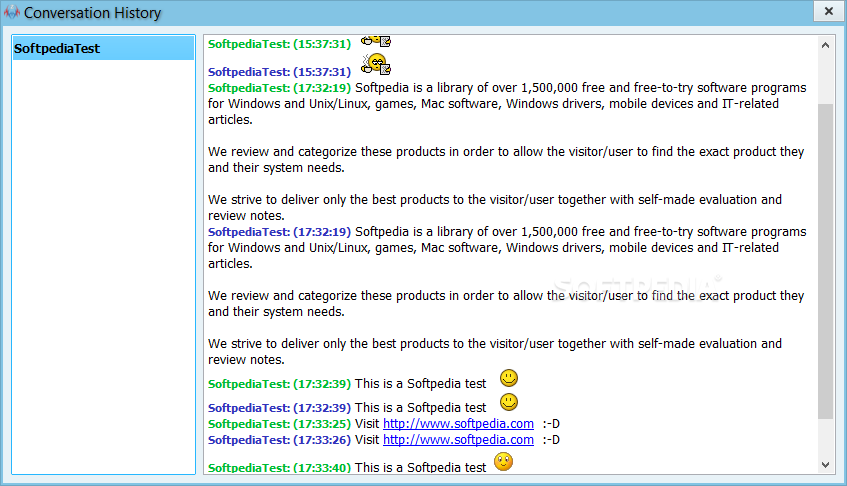Image resolution: width=847 pixels, height=486 pixels.
Task: Select SoftpediaTest in the contact list
Action: [x=103, y=49]
